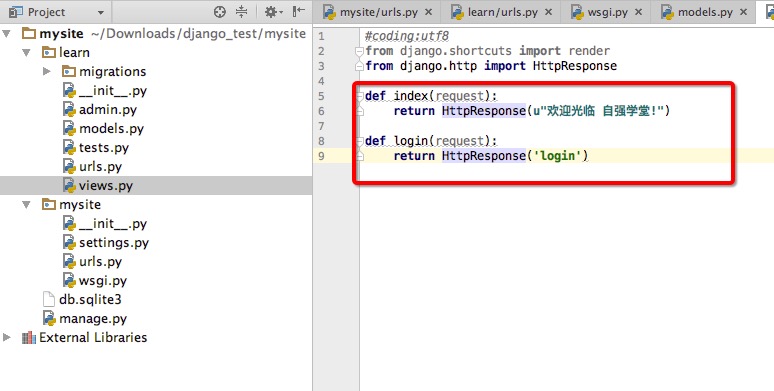Close the wsgi.py editor tab
774x391 pixels.
click(638, 12)
